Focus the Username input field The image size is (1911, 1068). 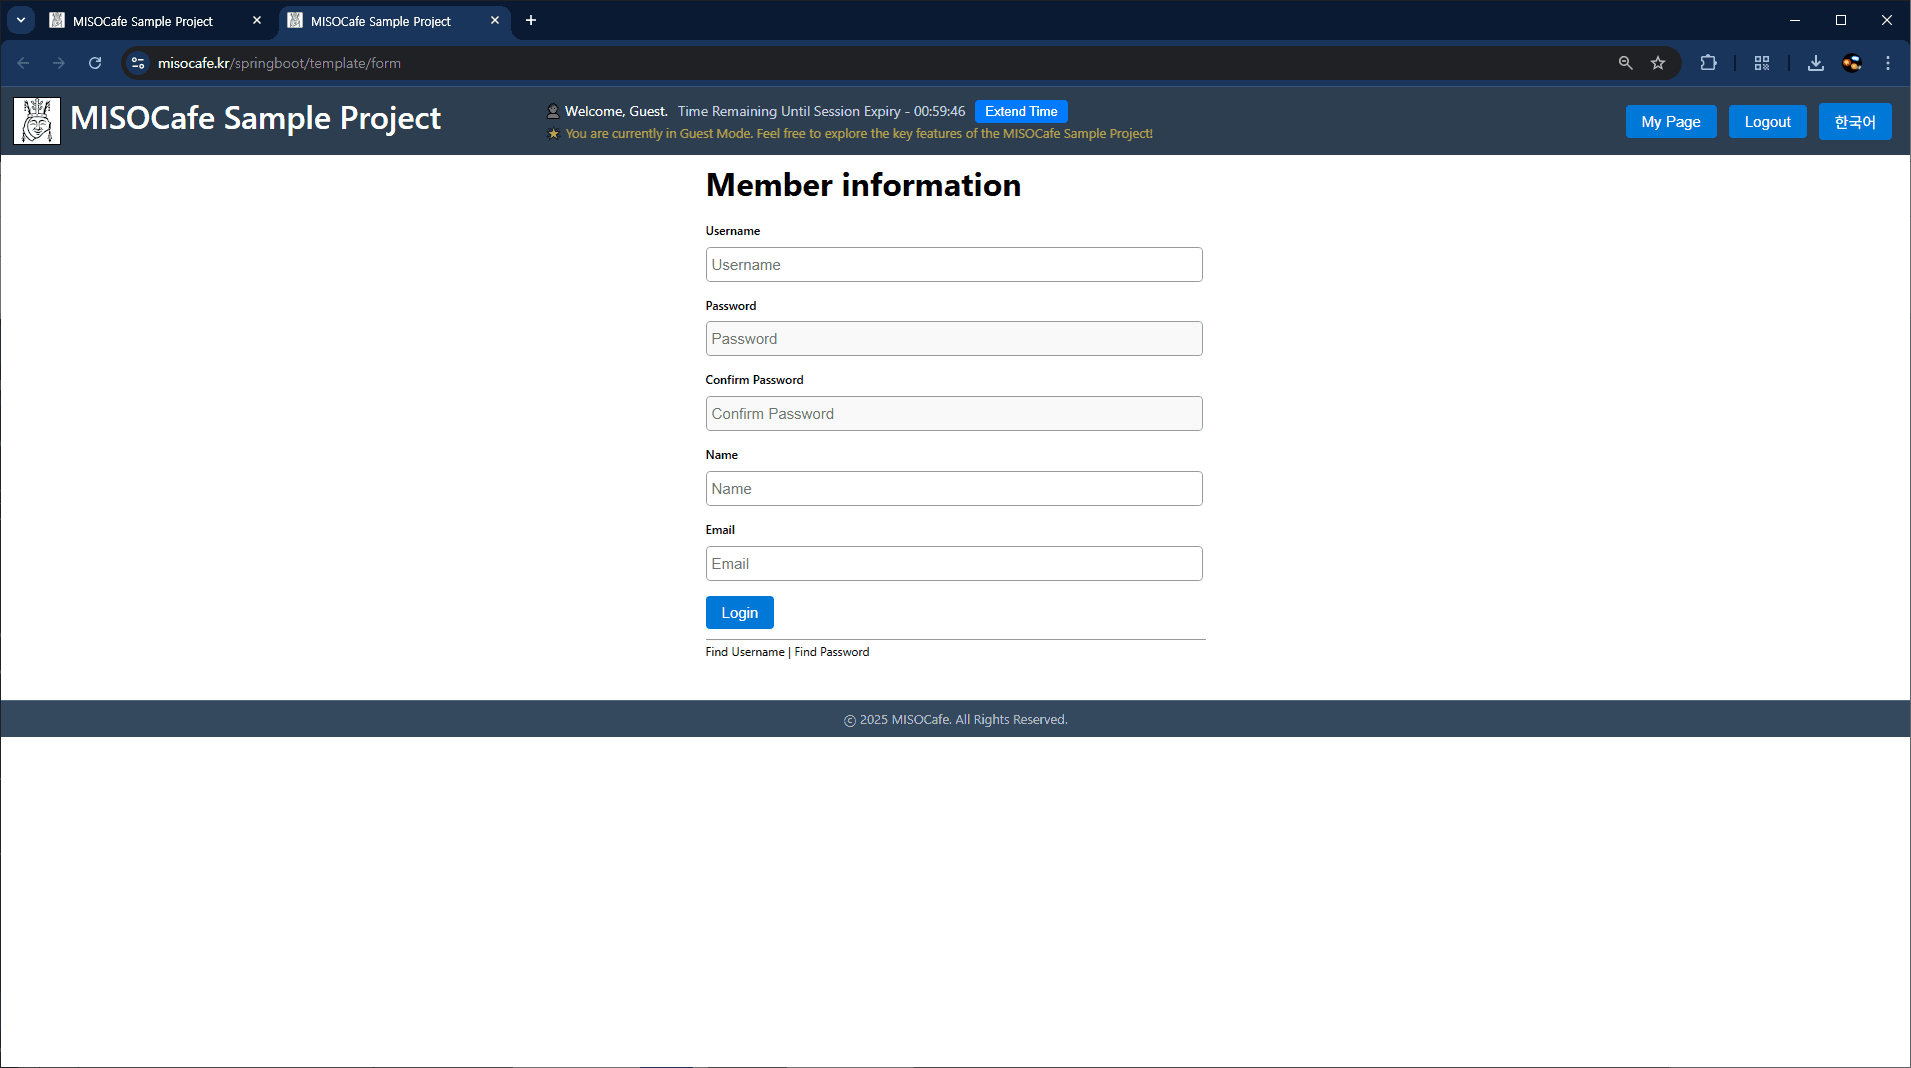(x=953, y=265)
